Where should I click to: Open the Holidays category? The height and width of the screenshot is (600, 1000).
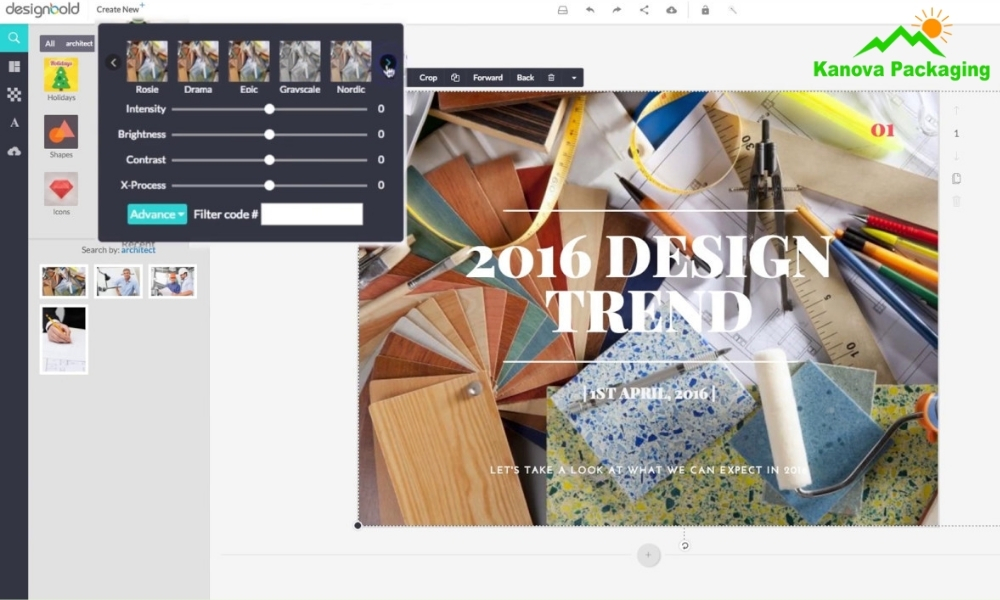[x=61, y=79]
